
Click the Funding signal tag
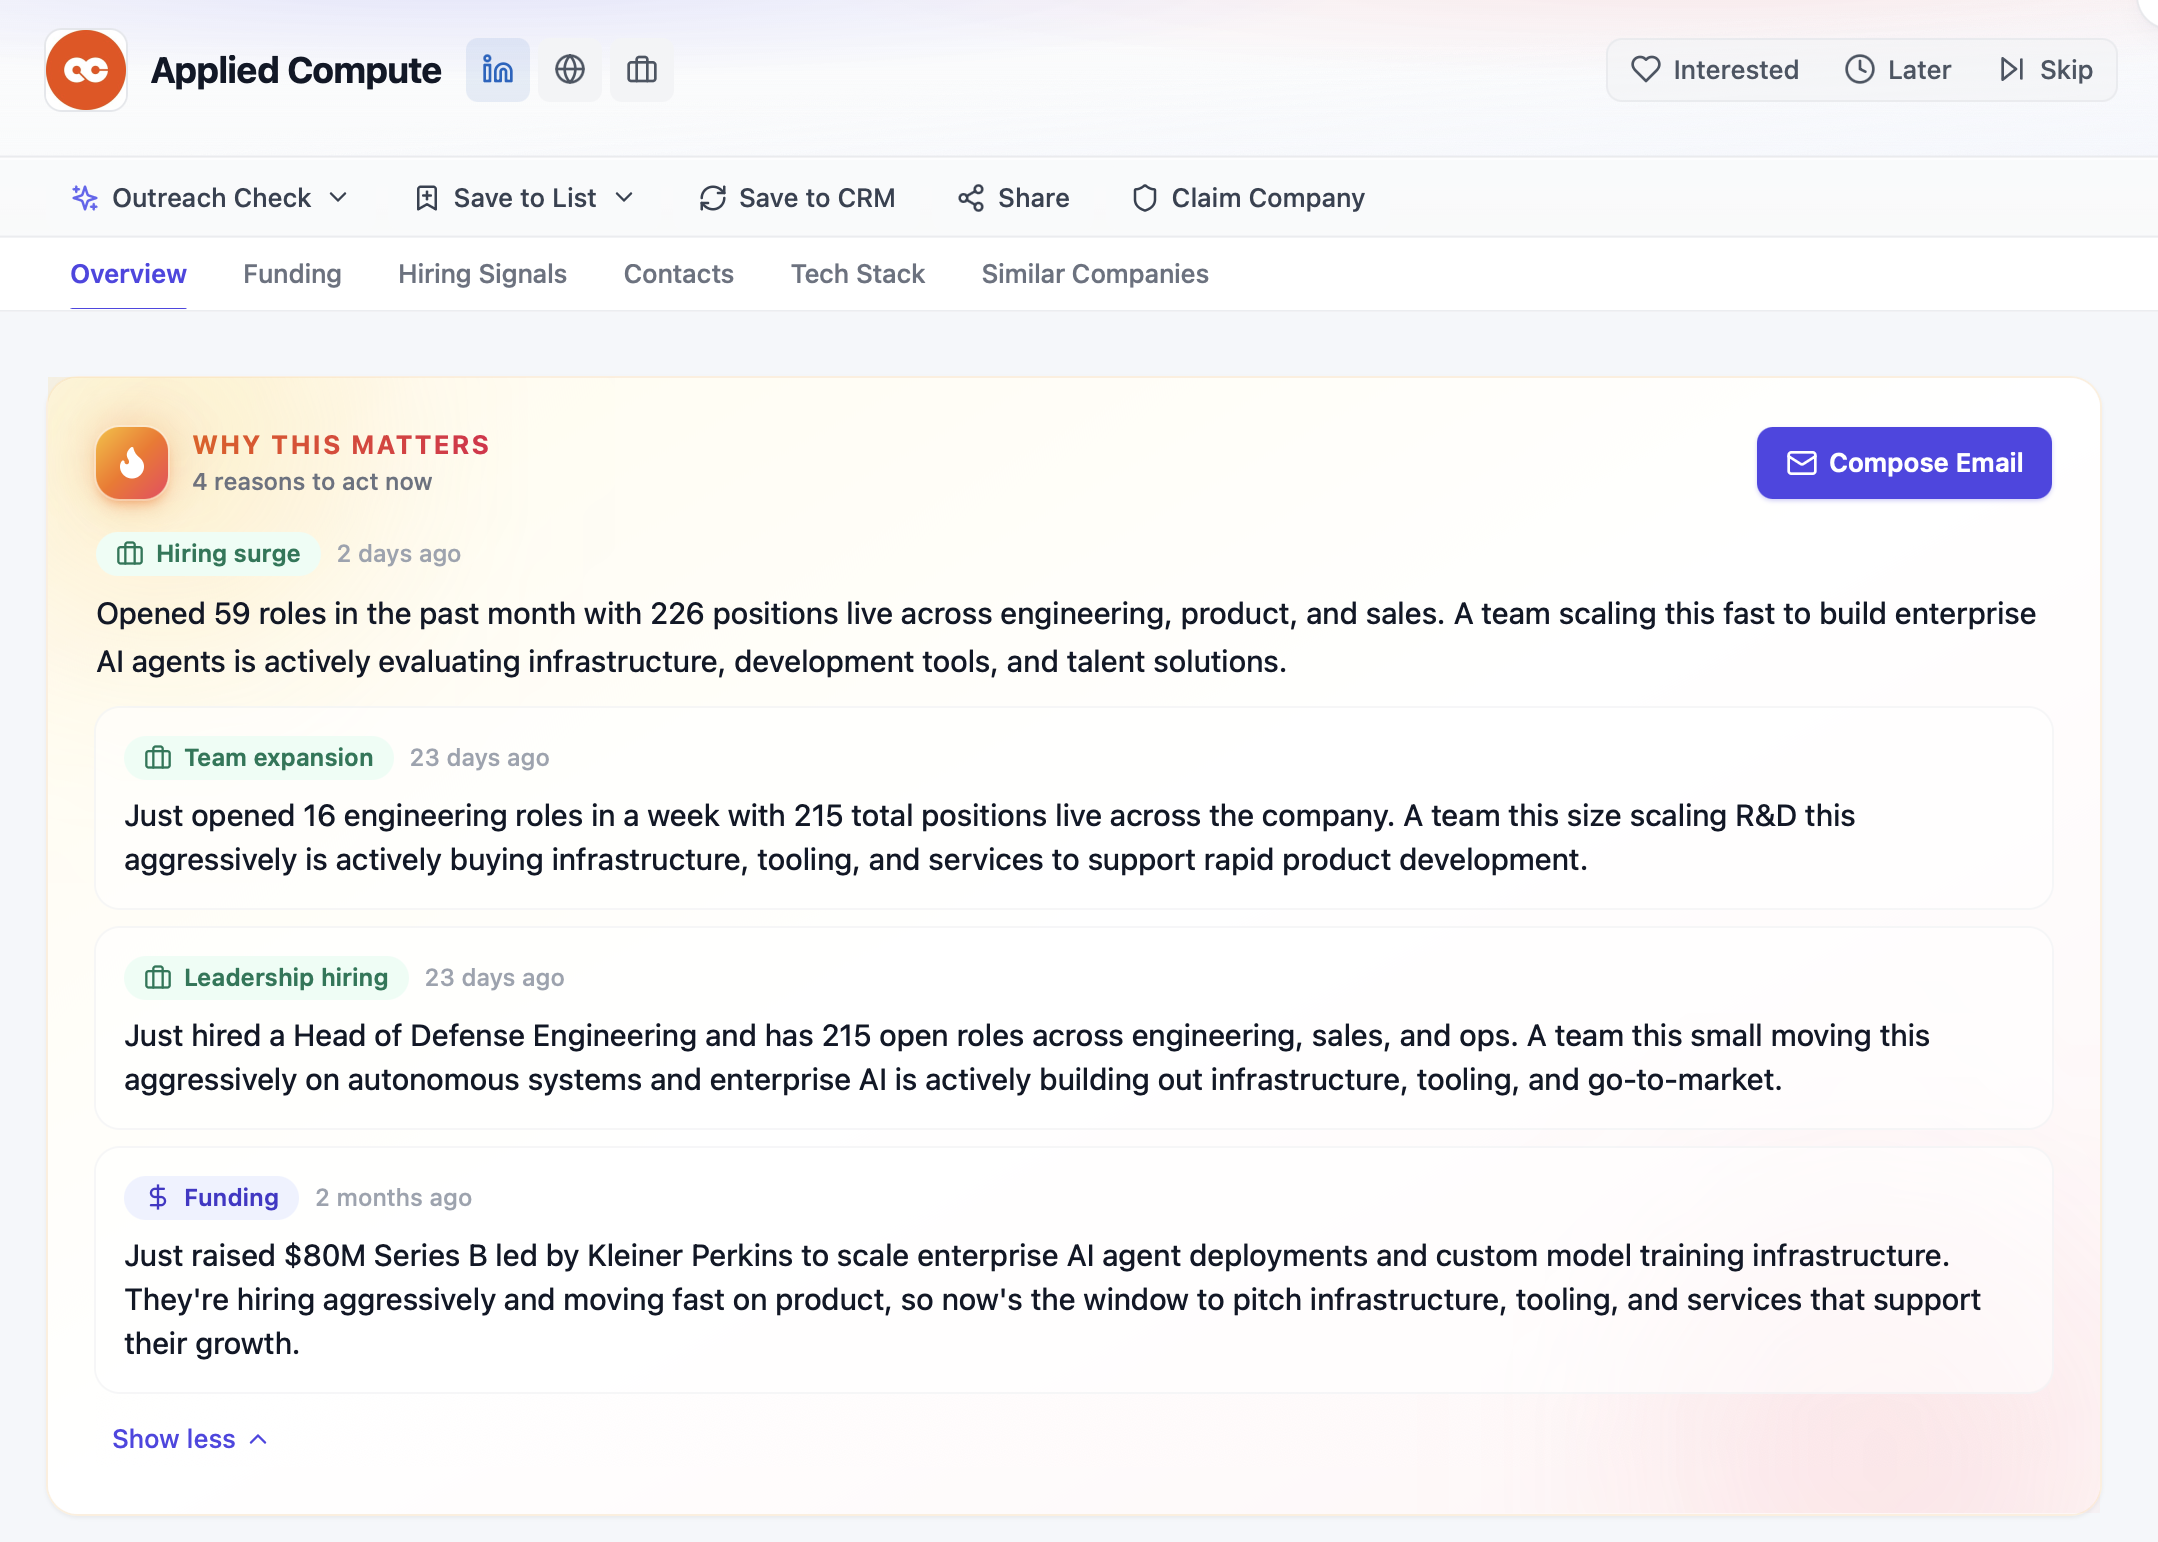point(211,1198)
